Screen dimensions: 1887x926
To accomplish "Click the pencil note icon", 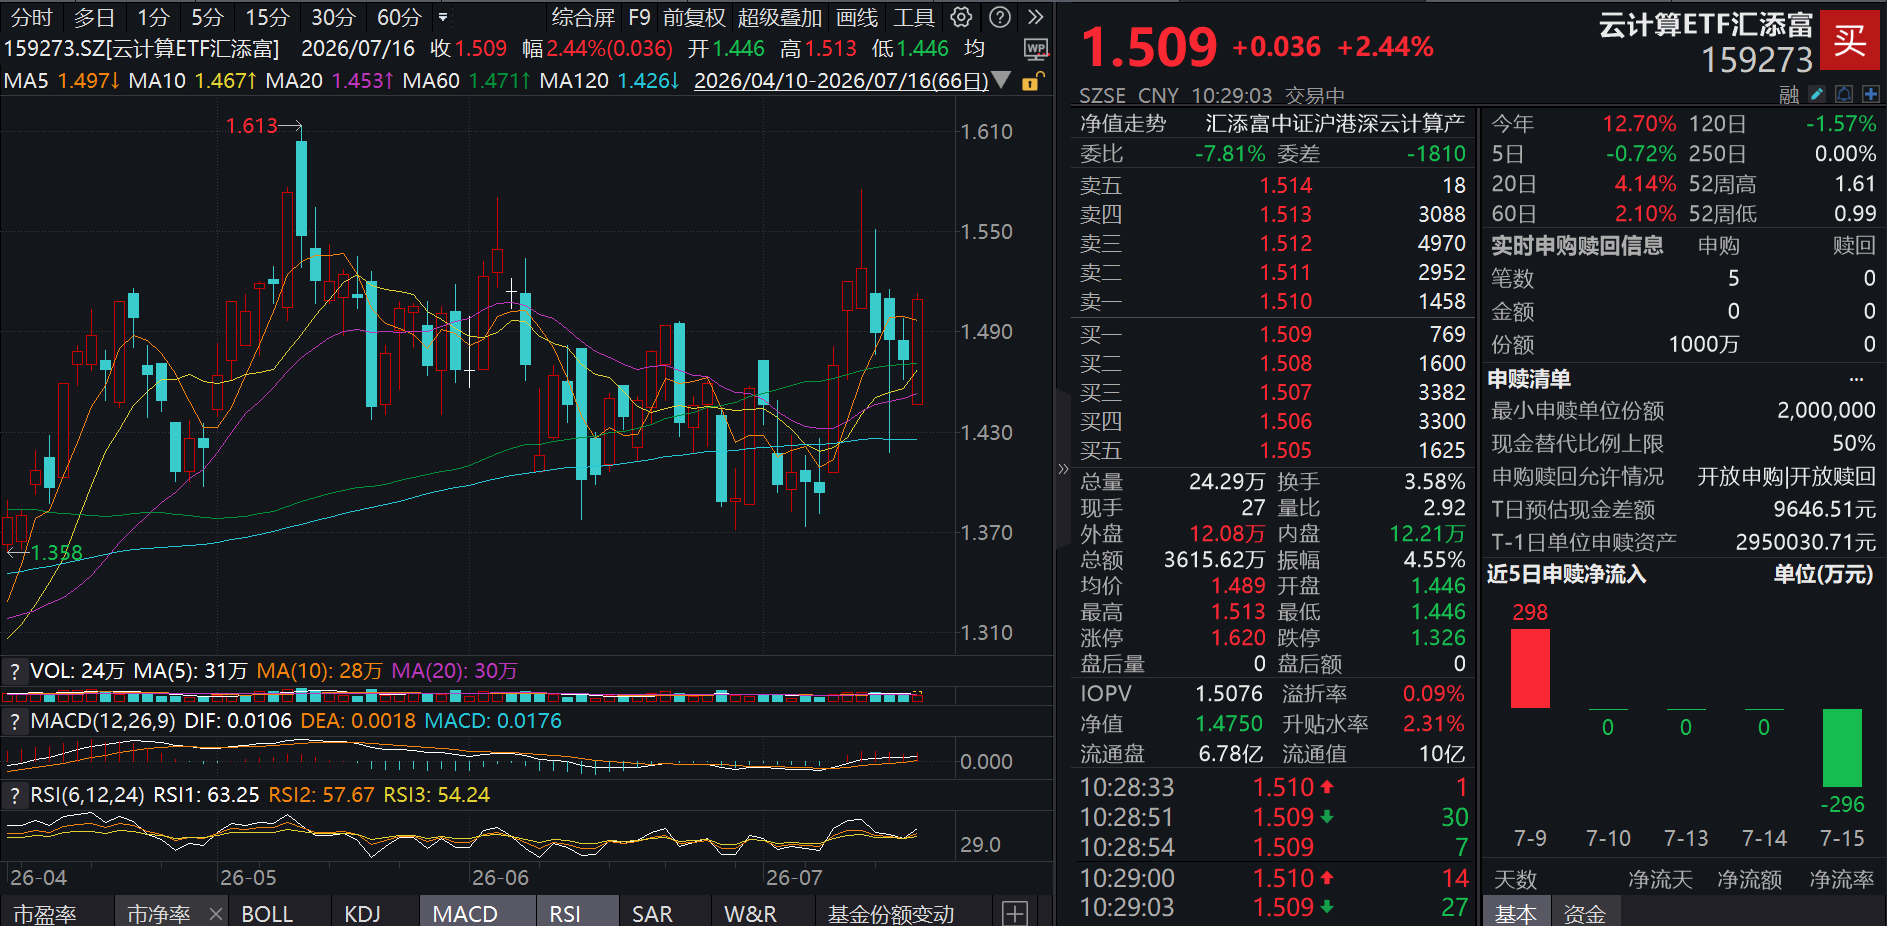I will pos(1817,94).
